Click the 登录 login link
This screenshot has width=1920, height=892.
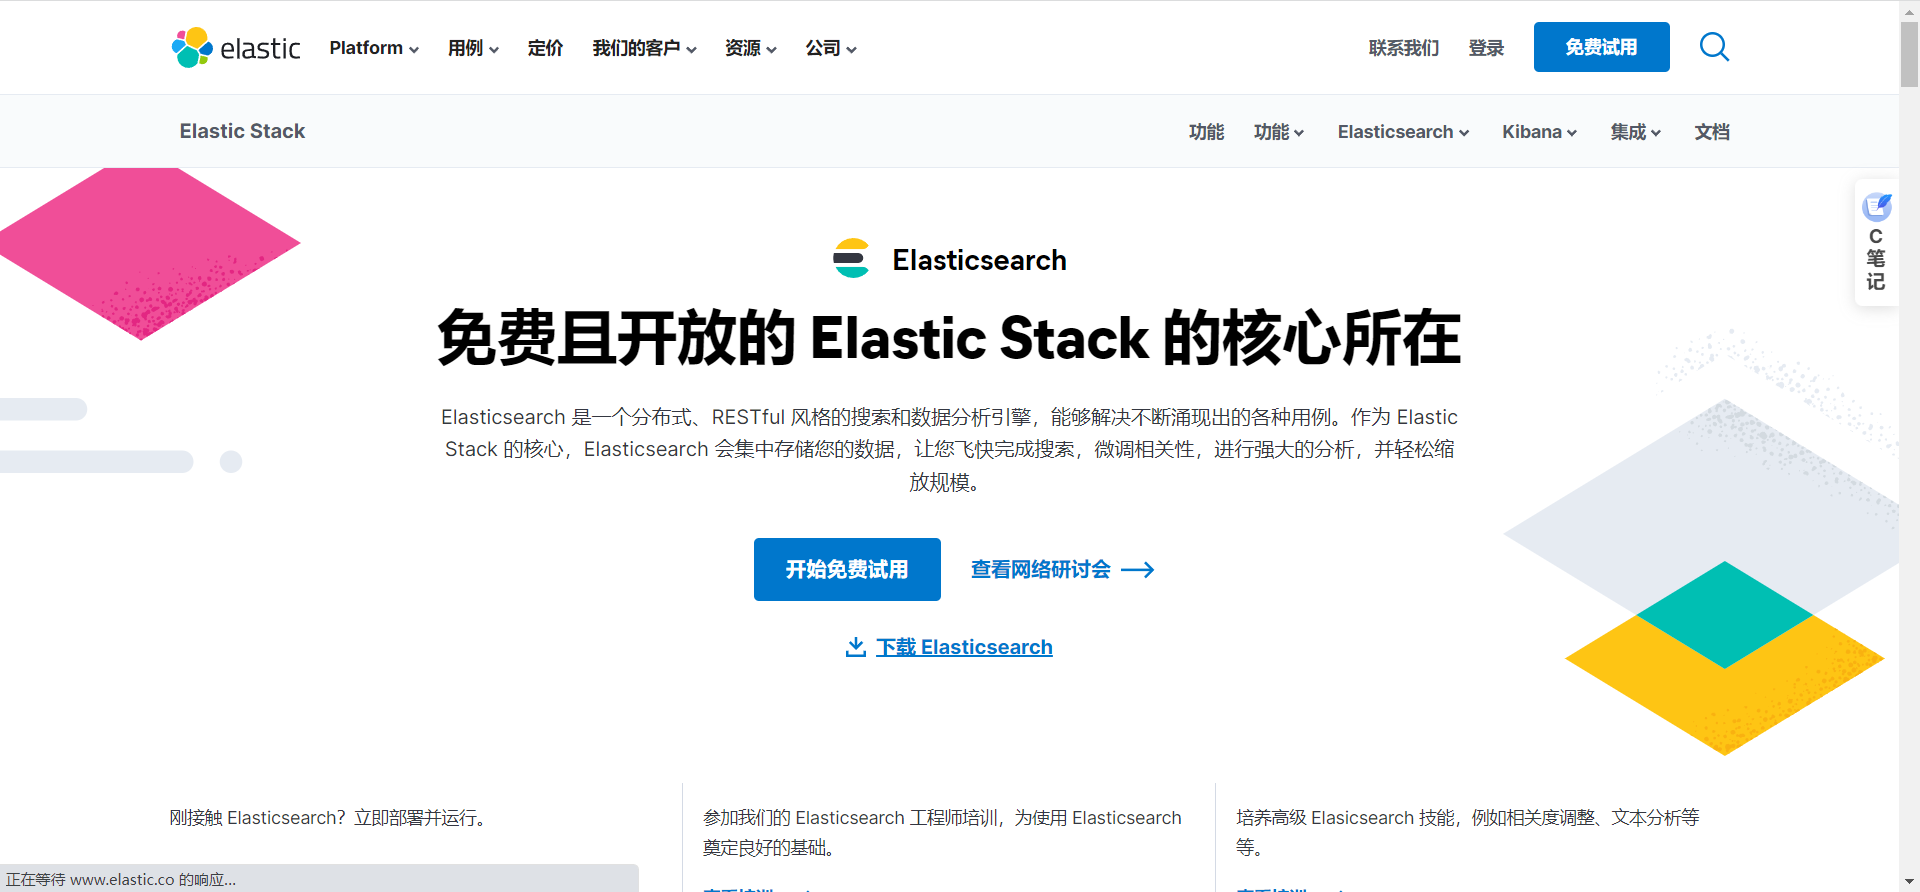1486,48
